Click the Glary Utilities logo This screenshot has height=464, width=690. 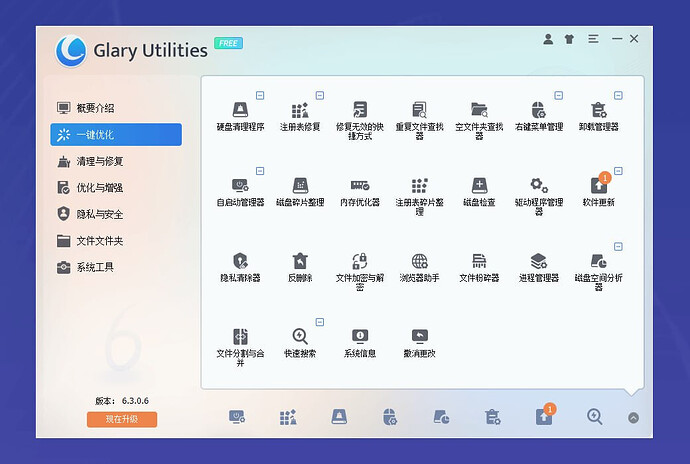click(71, 51)
